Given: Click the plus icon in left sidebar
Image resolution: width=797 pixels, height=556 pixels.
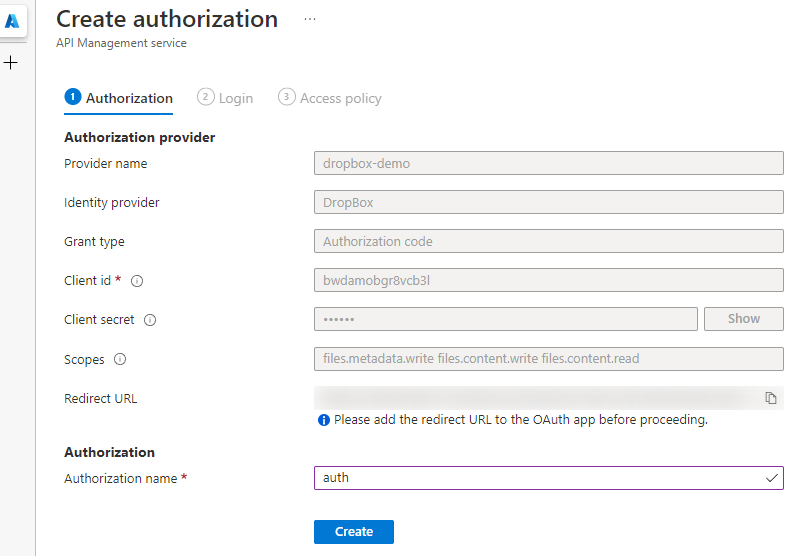Looking at the screenshot, I should point(11,63).
